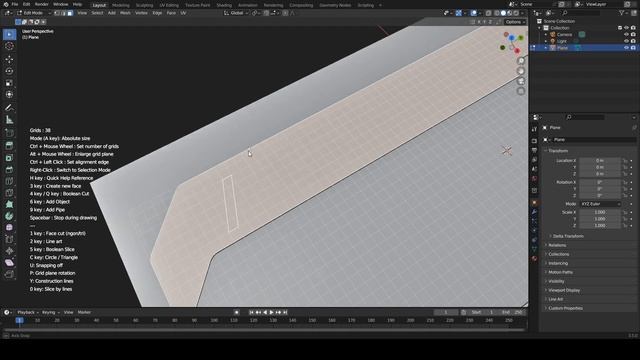Click the Scale X value field
This screenshot has width=640, height=360.
pyautogui.click(x=600, y=212)
